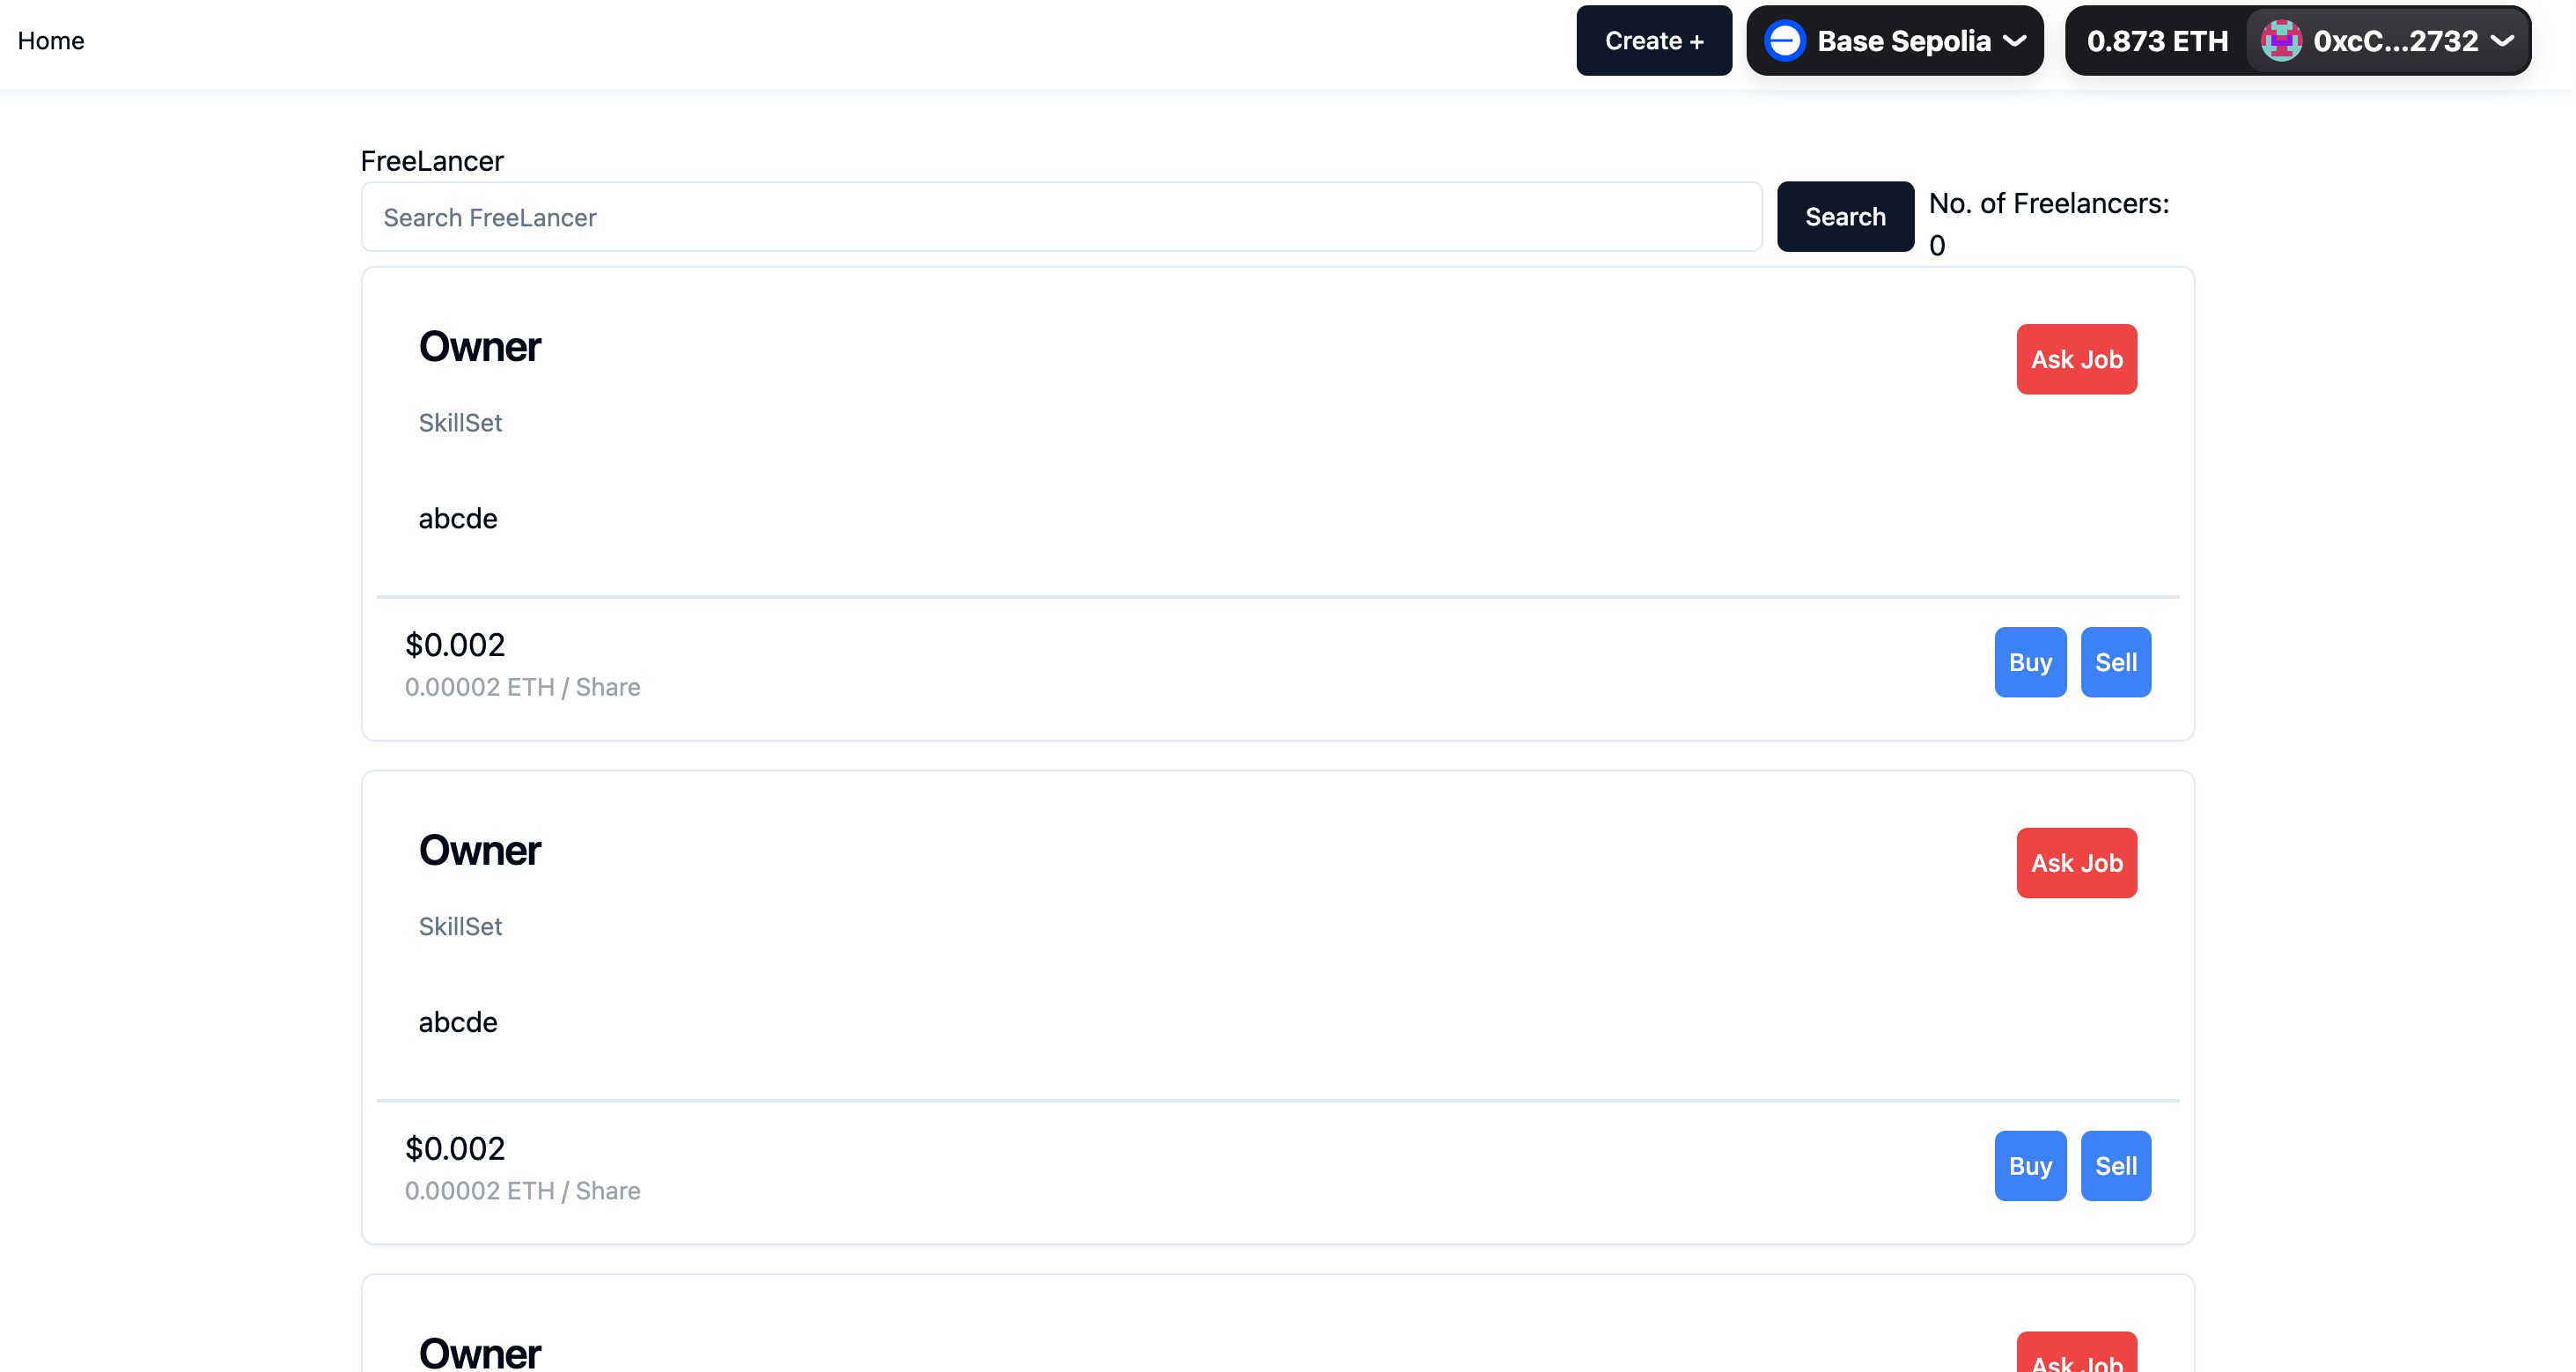Image resolution: width=2576 pixels, height=1372 pixels.
Task: Toggle search for FreeLancer input
Action: click(x=1062, y=215)
